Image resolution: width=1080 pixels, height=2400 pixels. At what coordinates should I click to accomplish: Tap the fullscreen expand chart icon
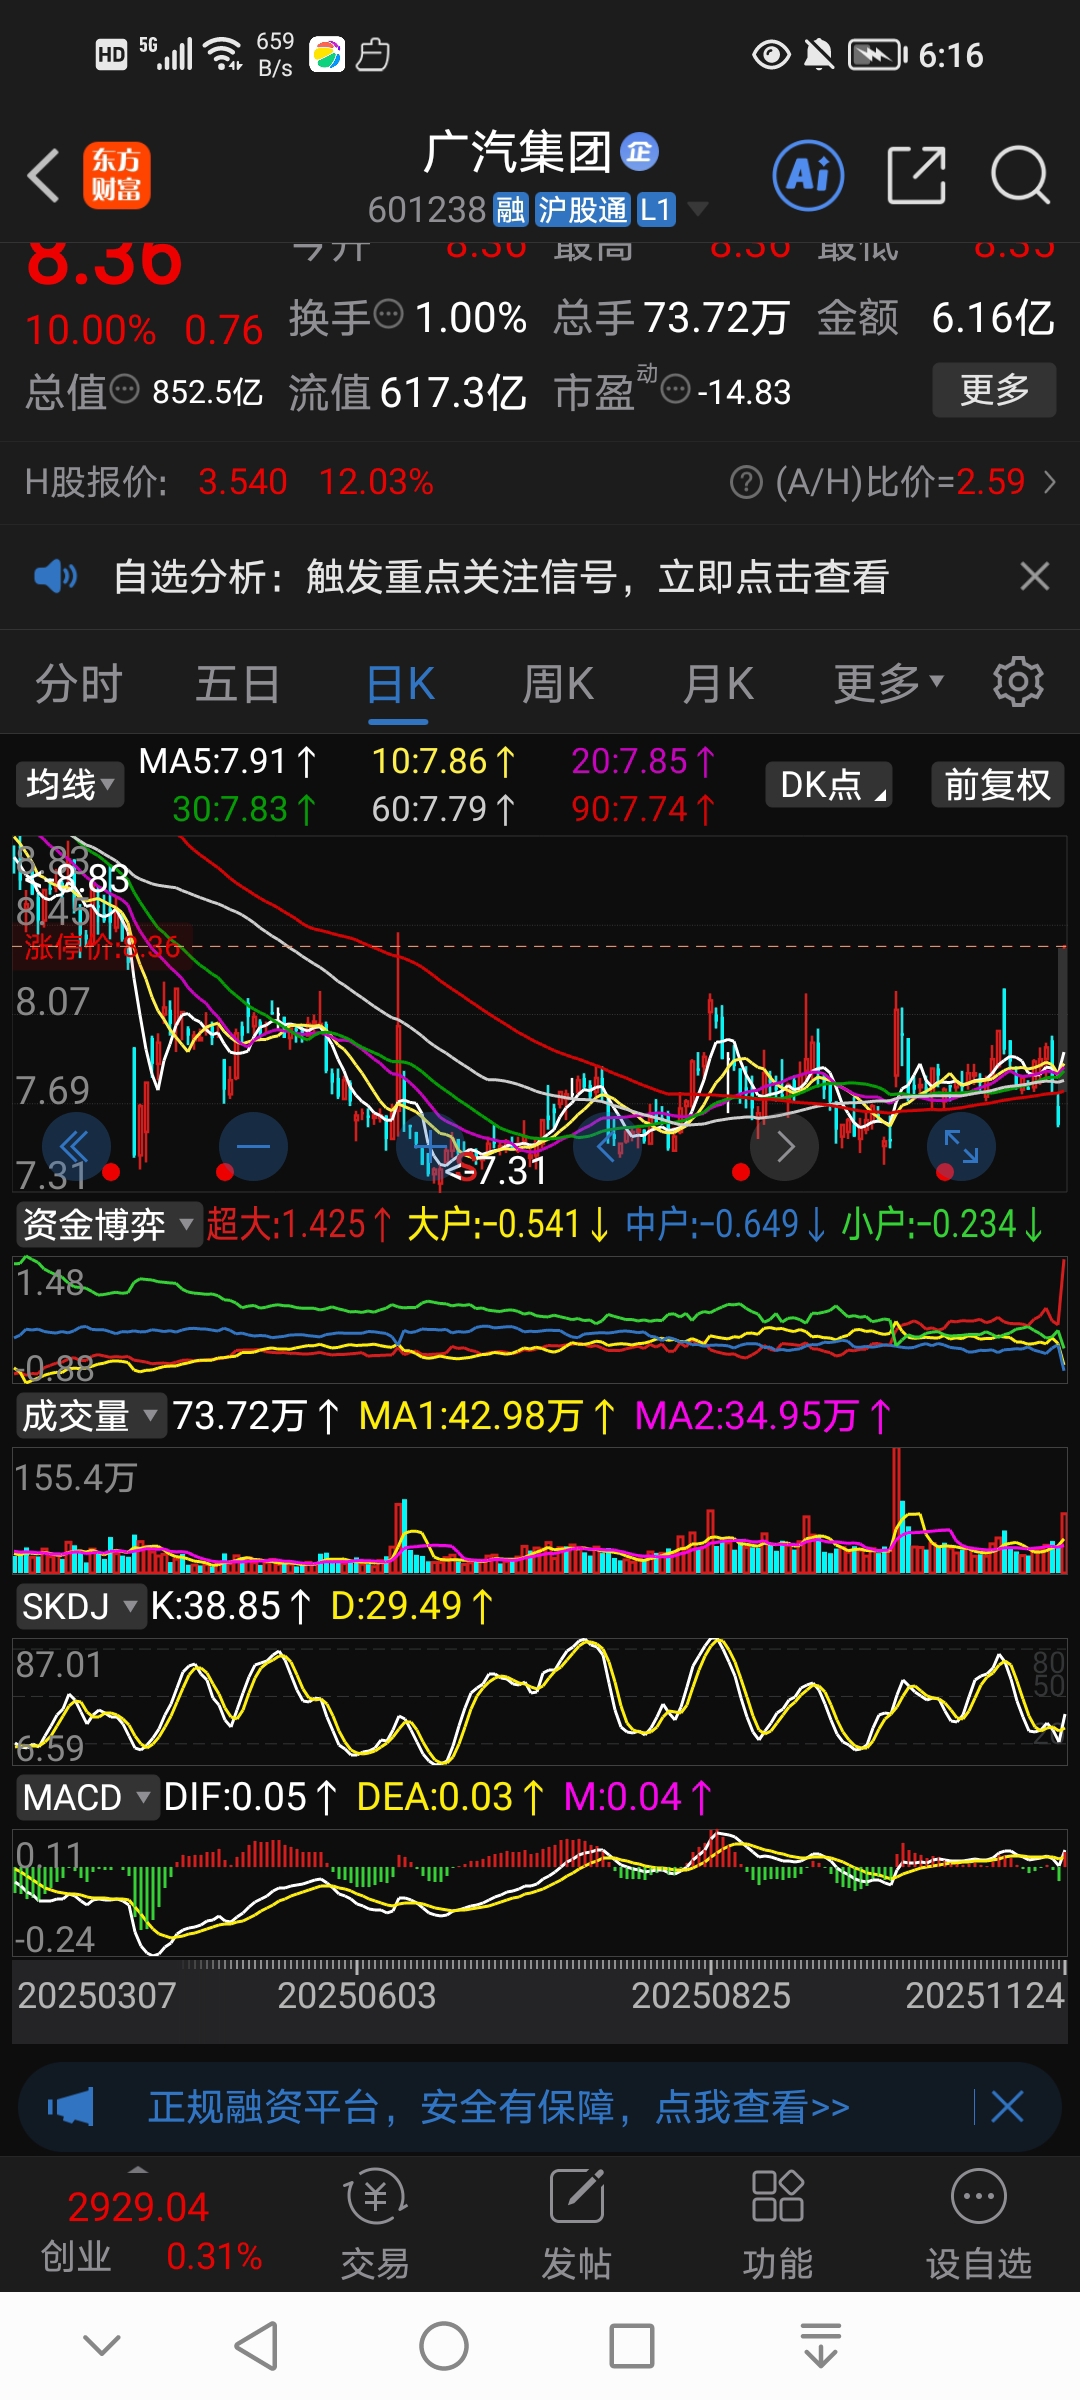tap(961, 1146)
